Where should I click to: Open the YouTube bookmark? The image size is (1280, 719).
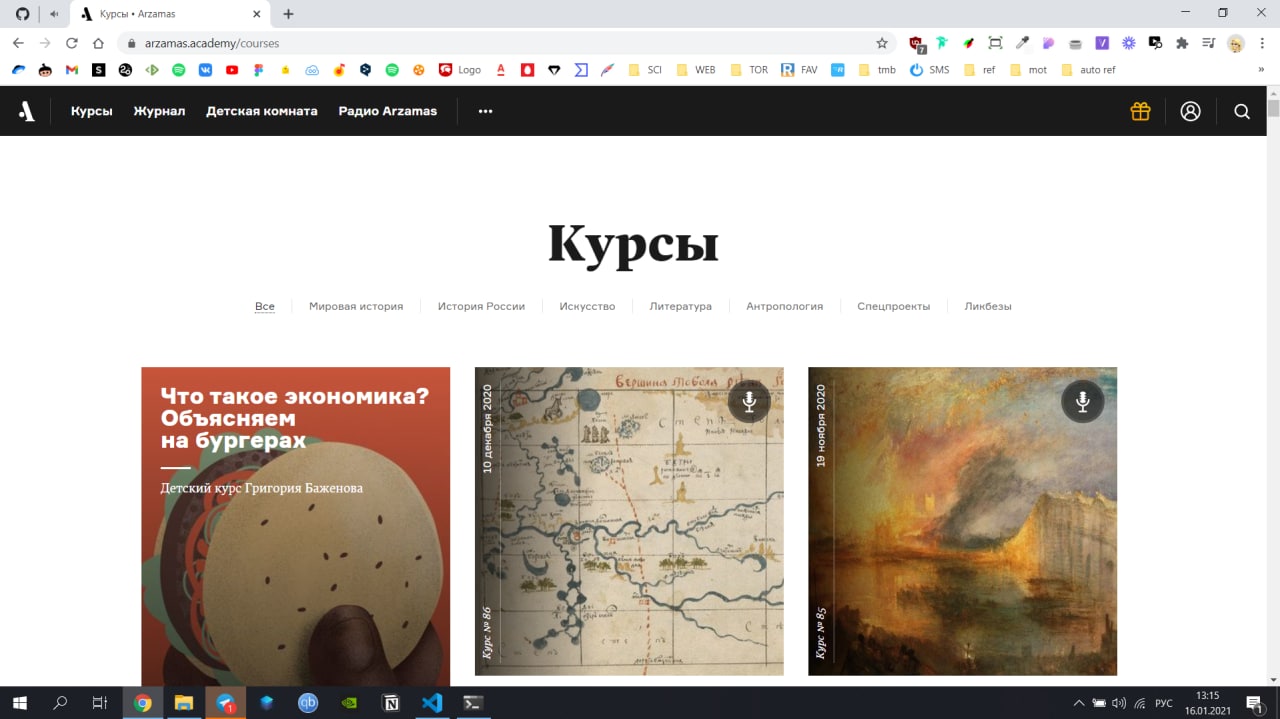(232, 70)
